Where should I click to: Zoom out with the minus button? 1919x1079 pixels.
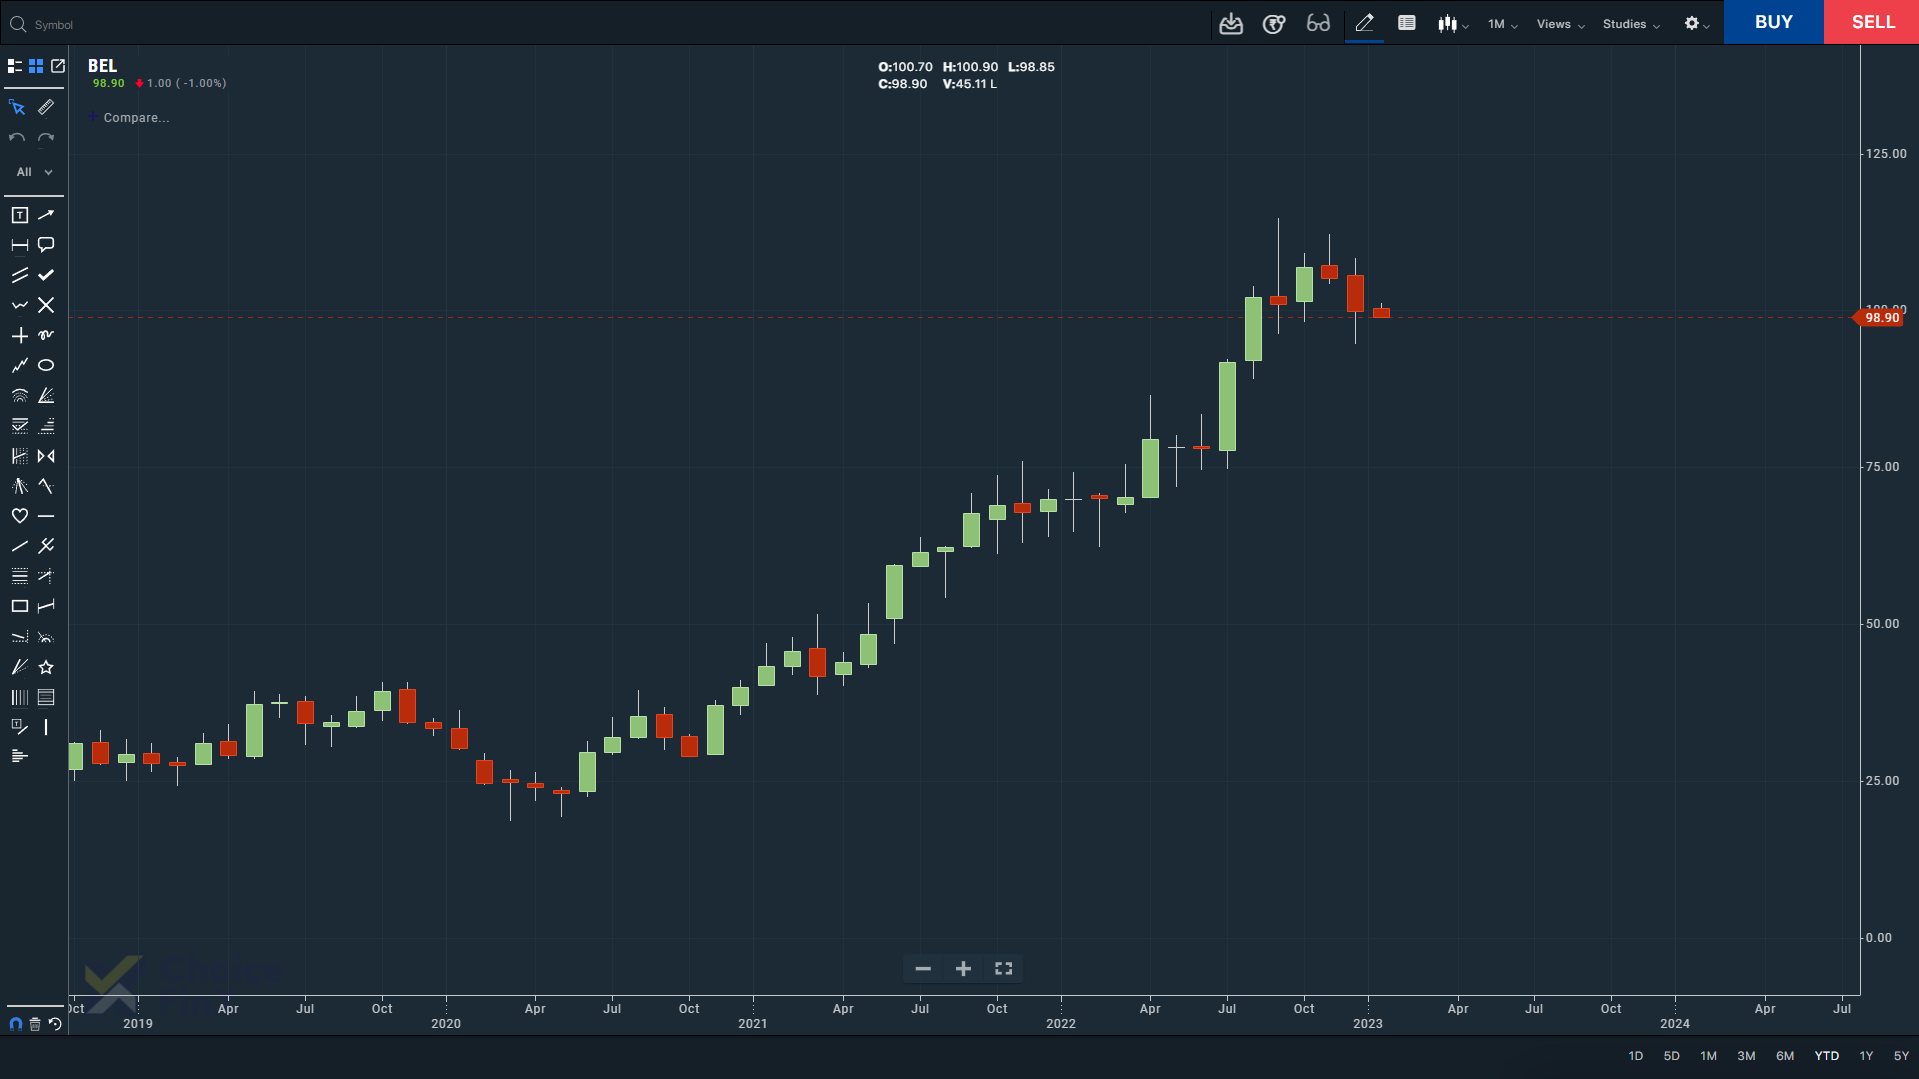pos(923,968)
